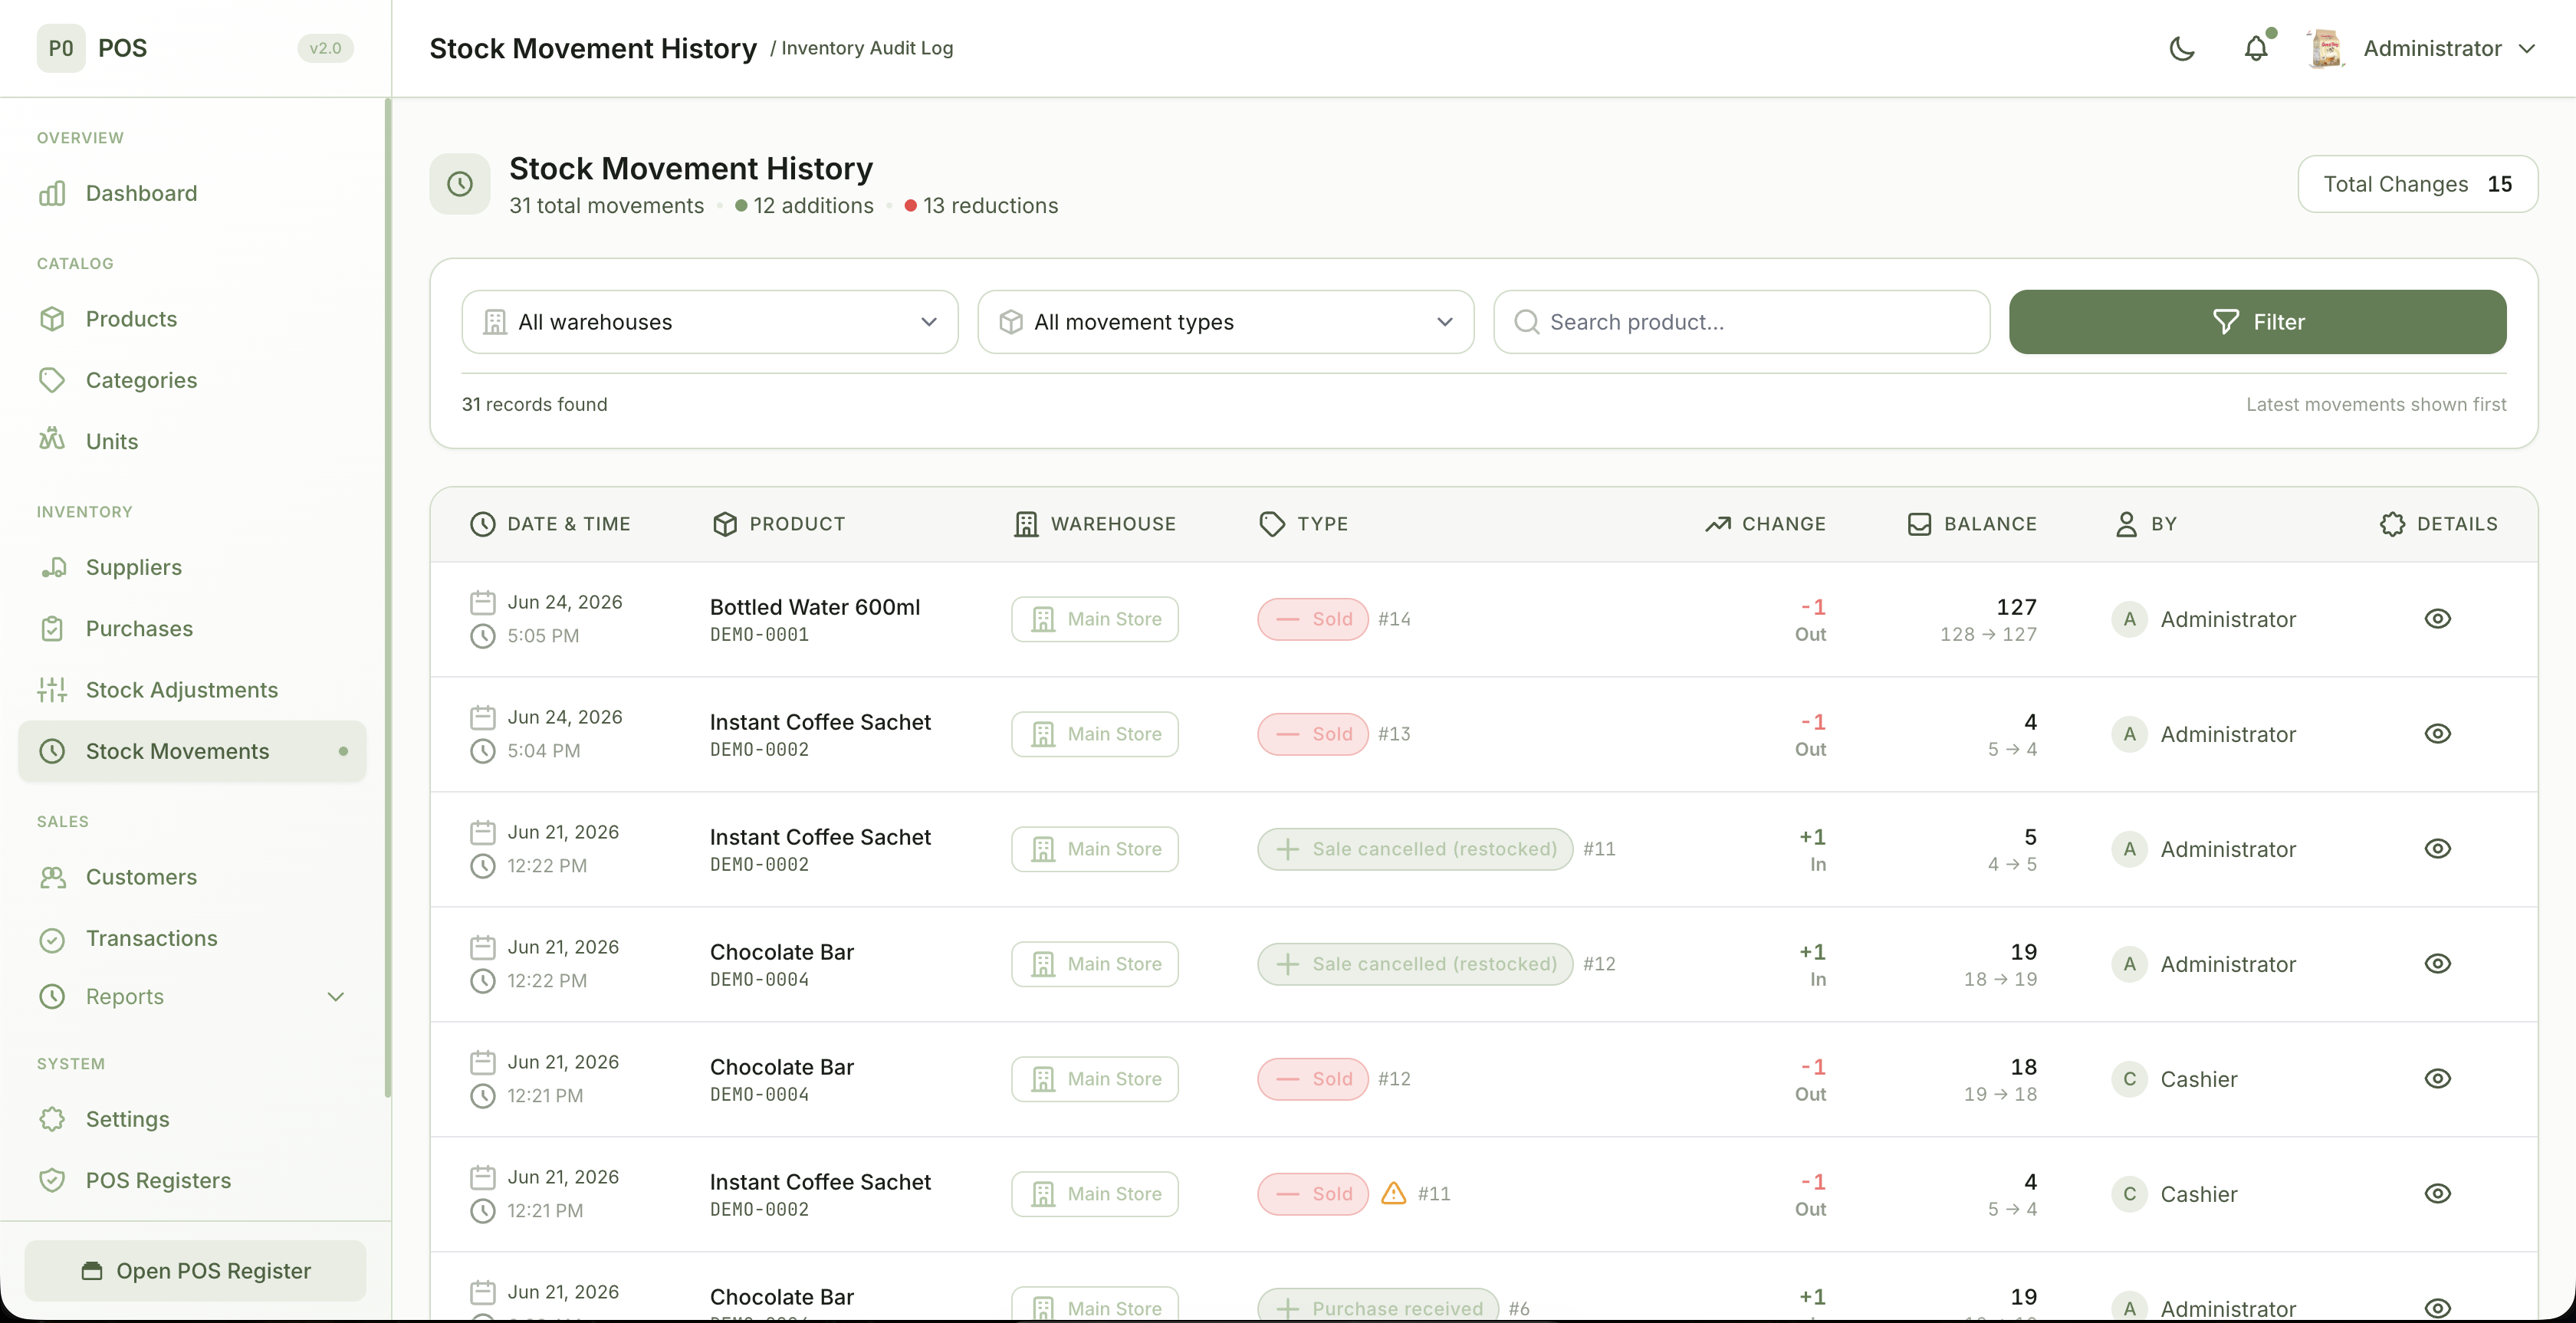The height and width of the screenshot is (1323, 2576).
Task: Click the PO logo badge
Action: point(61,48)
